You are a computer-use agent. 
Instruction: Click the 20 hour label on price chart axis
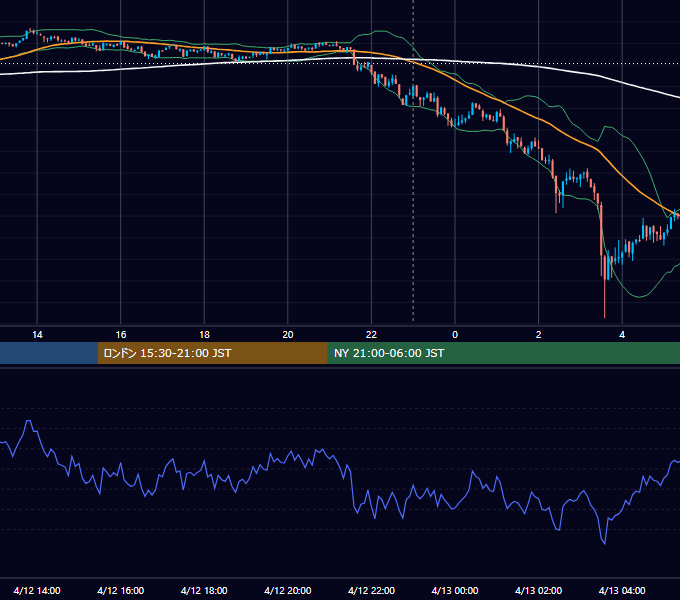click(288, 335)
